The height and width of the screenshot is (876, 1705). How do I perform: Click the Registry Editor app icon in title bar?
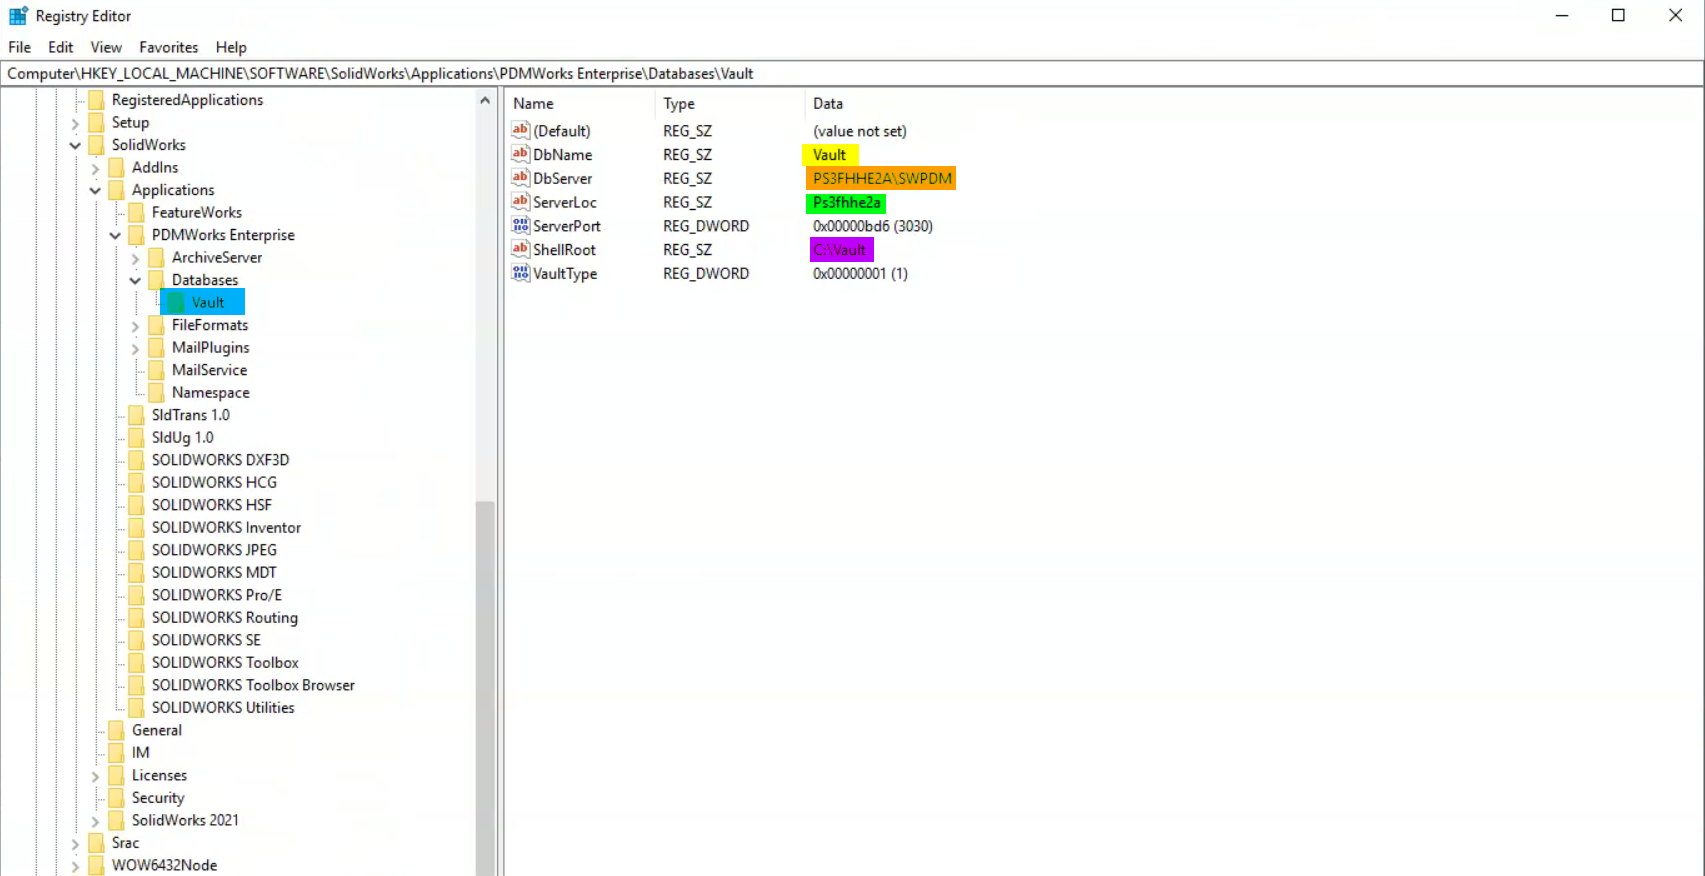coord(18,15)
